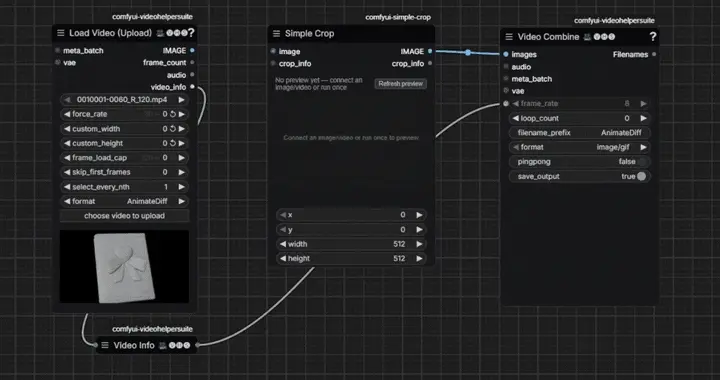The height and width of the screenshot is (380, 720).
Task: Click the Video Combine title
Action: [548, 37]
